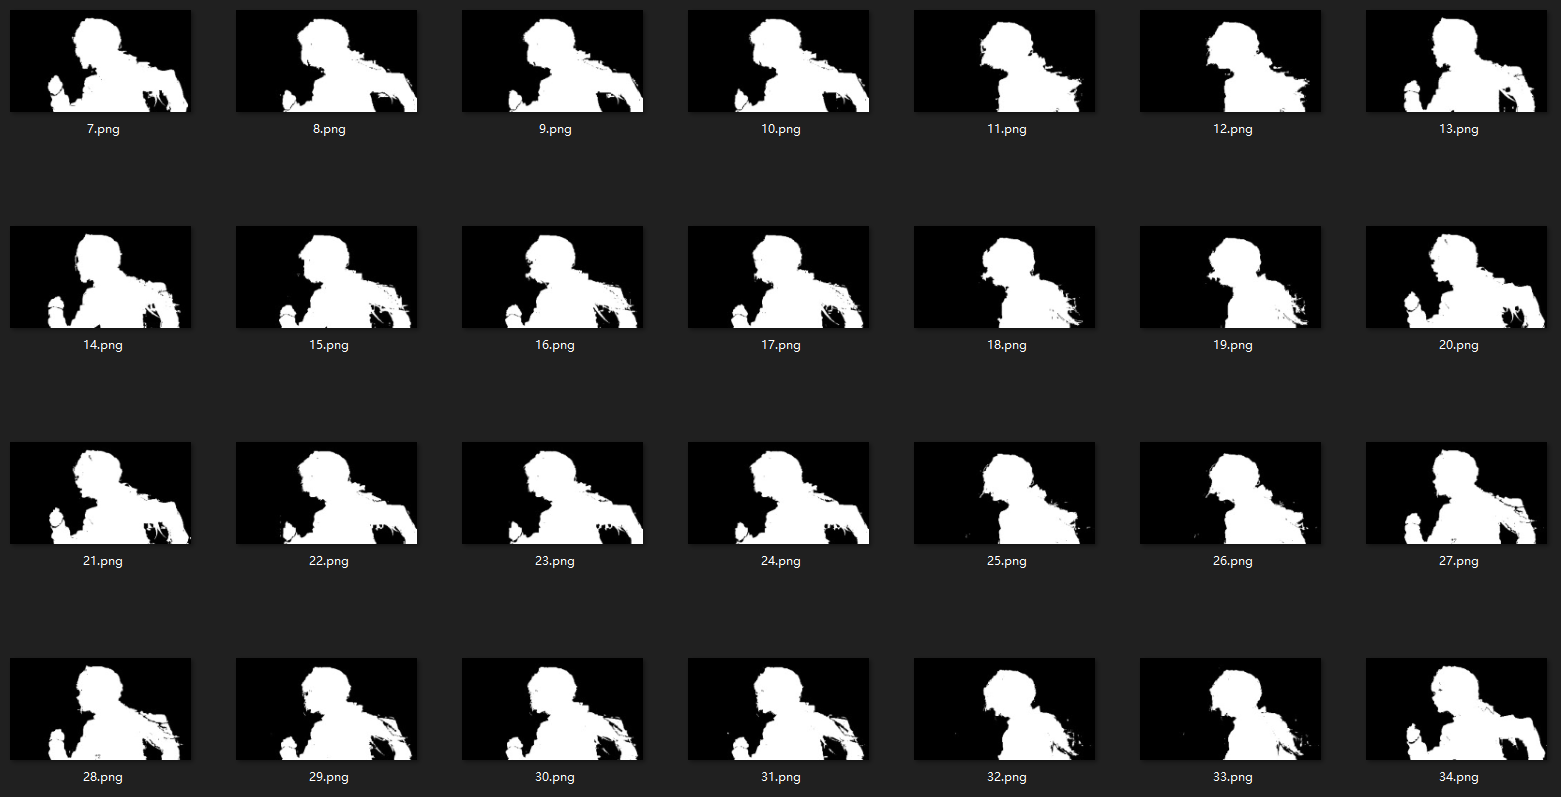Select the 8.png thumbnail image
This screenshot has width=1561, height=797.
(326, 61)
